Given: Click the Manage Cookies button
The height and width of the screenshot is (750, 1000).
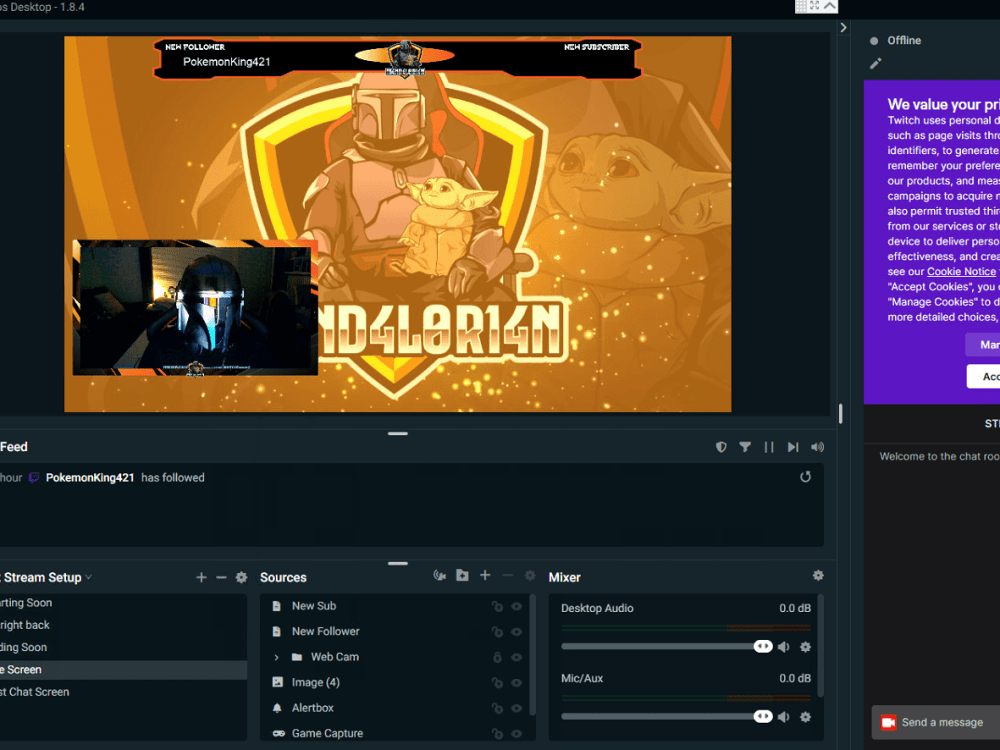Looking at the screenshot, I should coord(983,345).
